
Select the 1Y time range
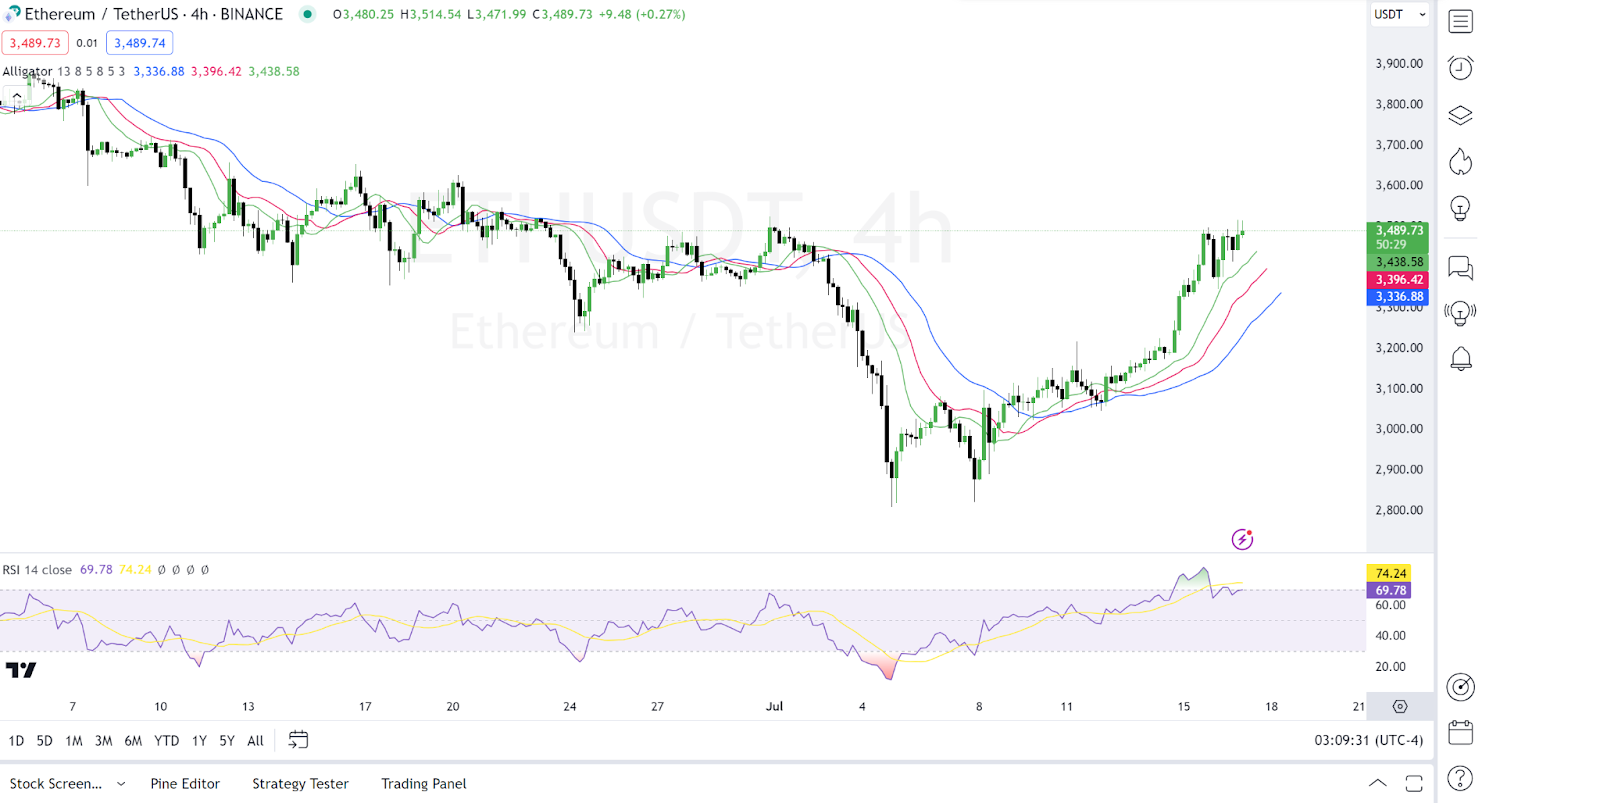pyautogui.click(x=199, y=741)
